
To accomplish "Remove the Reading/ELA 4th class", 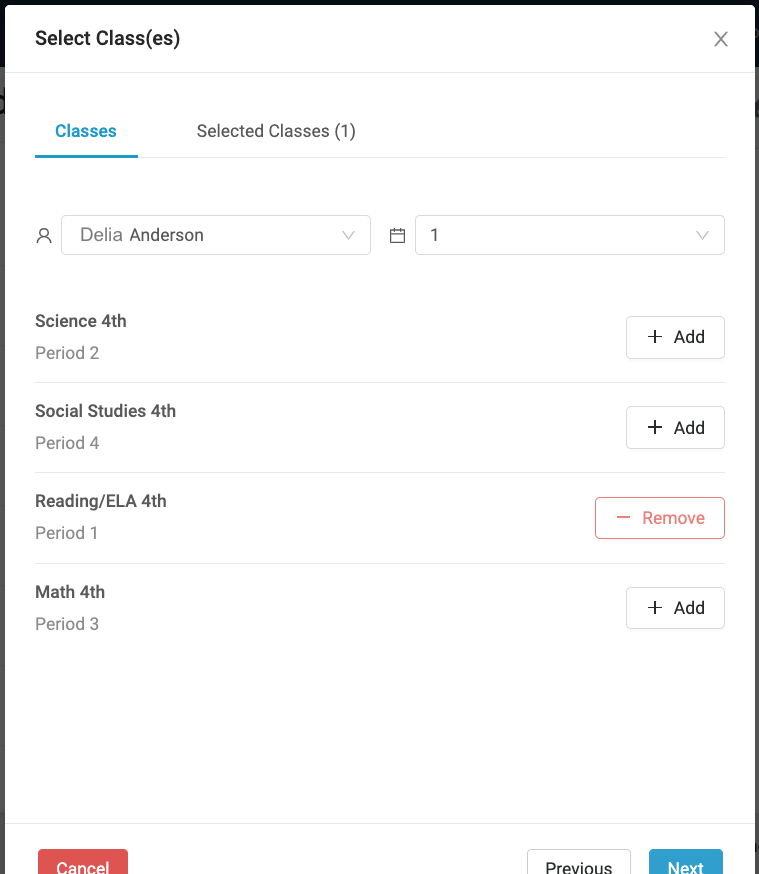I will click(x=660, y=518).
